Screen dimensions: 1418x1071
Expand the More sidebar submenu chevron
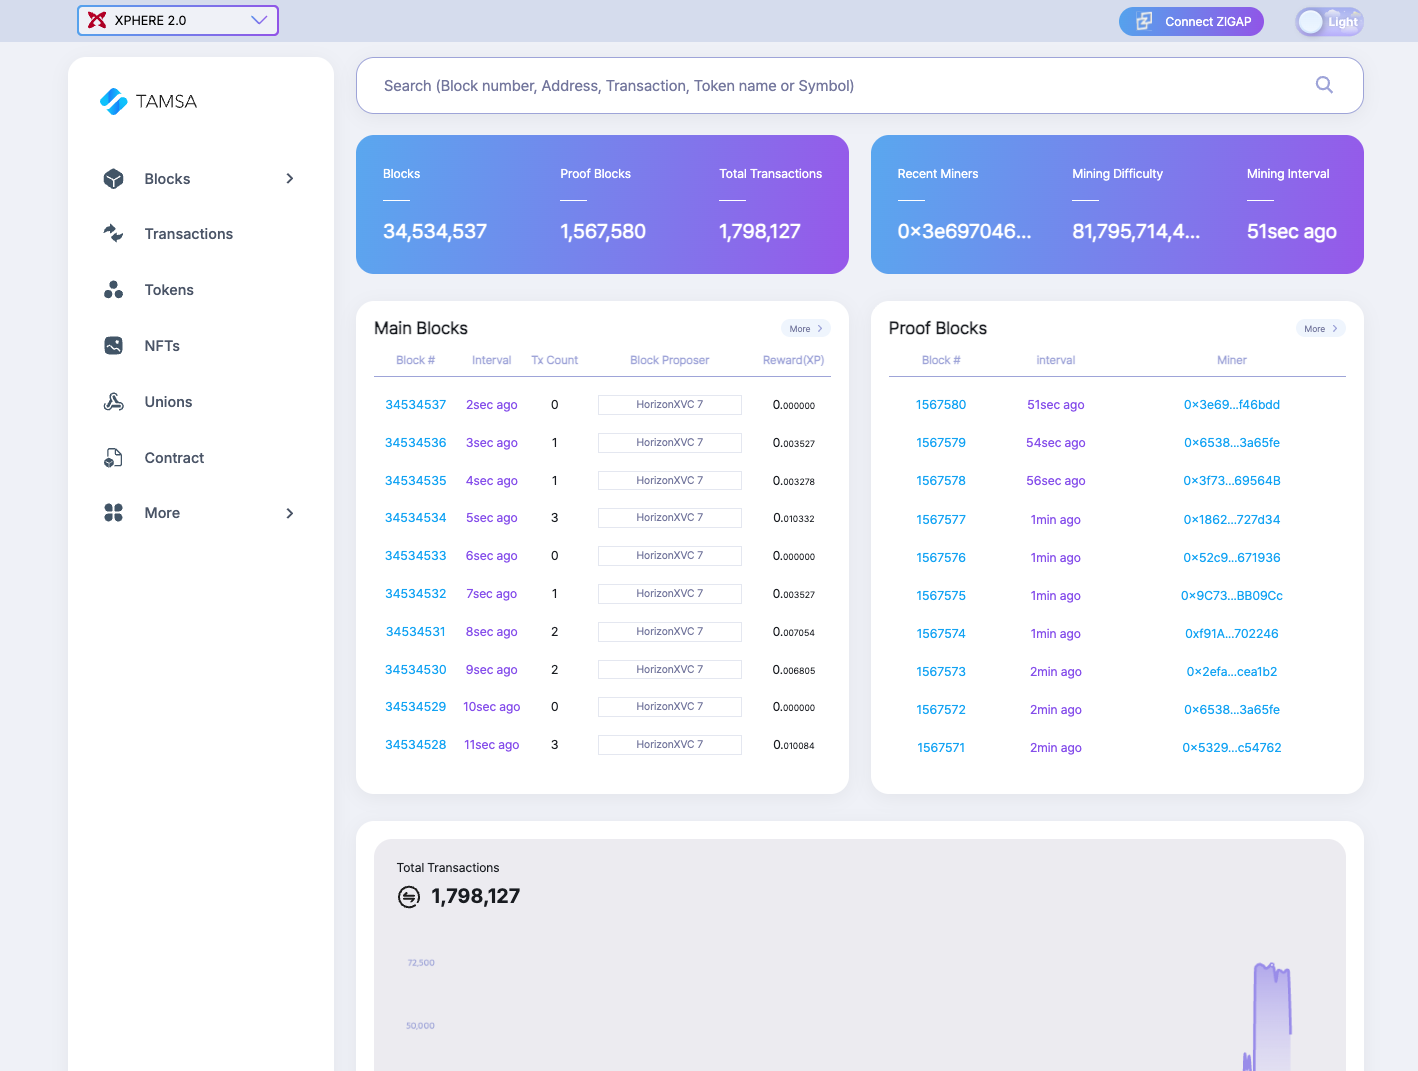point(290,513)
